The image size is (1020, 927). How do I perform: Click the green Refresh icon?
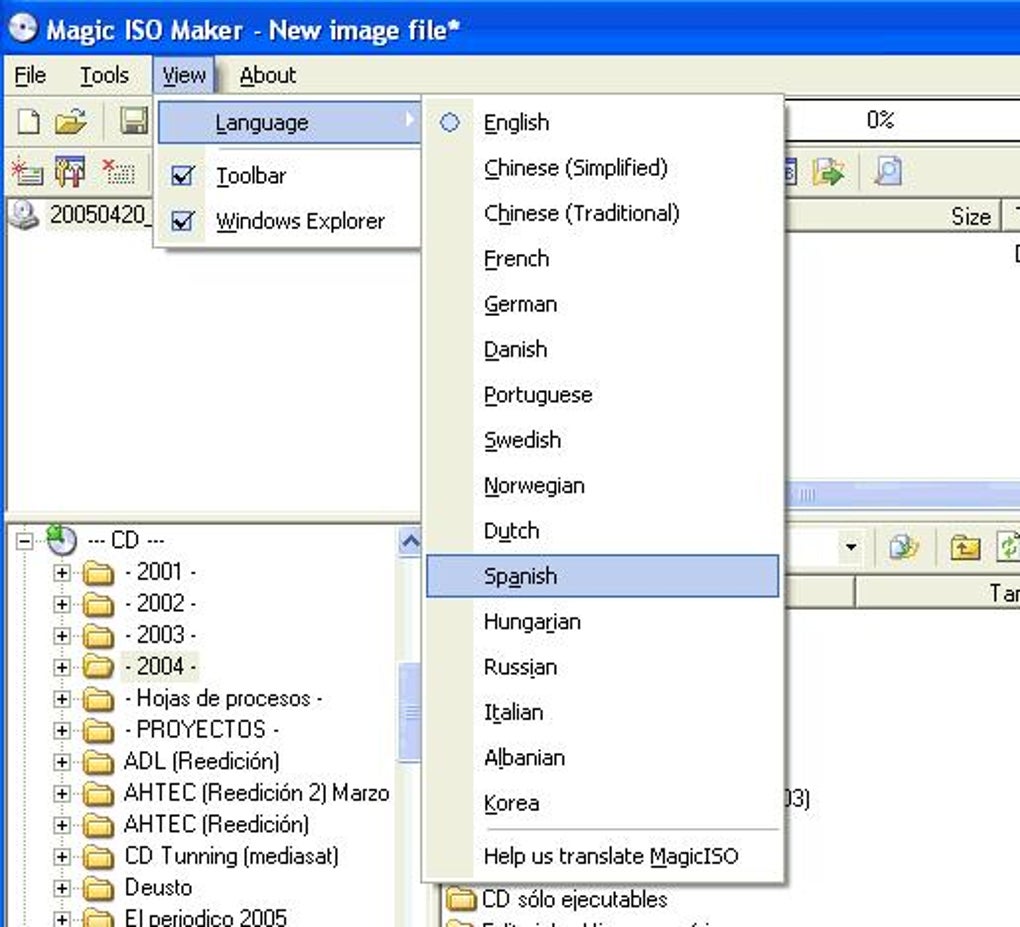[x=1008, y=547]
